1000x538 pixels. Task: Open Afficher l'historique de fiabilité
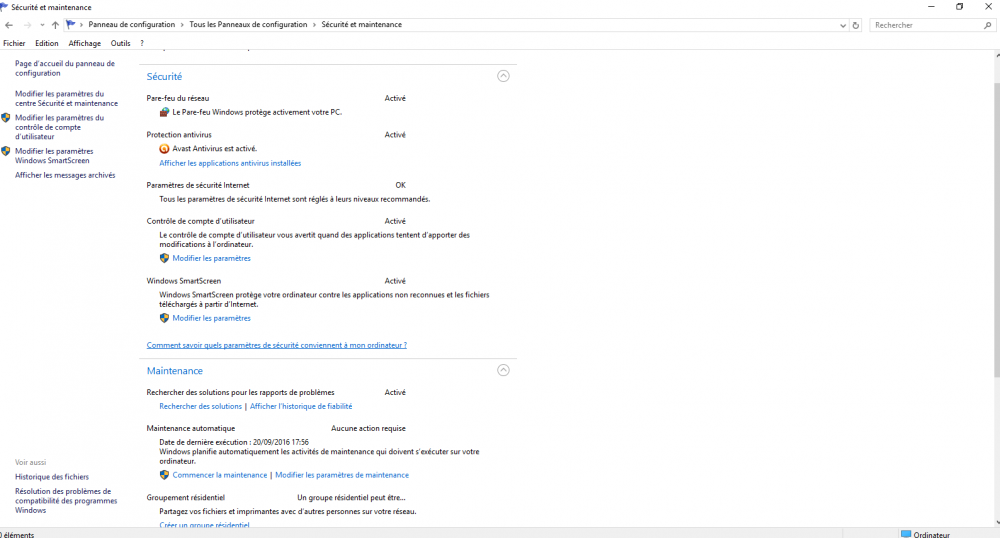coord(301,406)
